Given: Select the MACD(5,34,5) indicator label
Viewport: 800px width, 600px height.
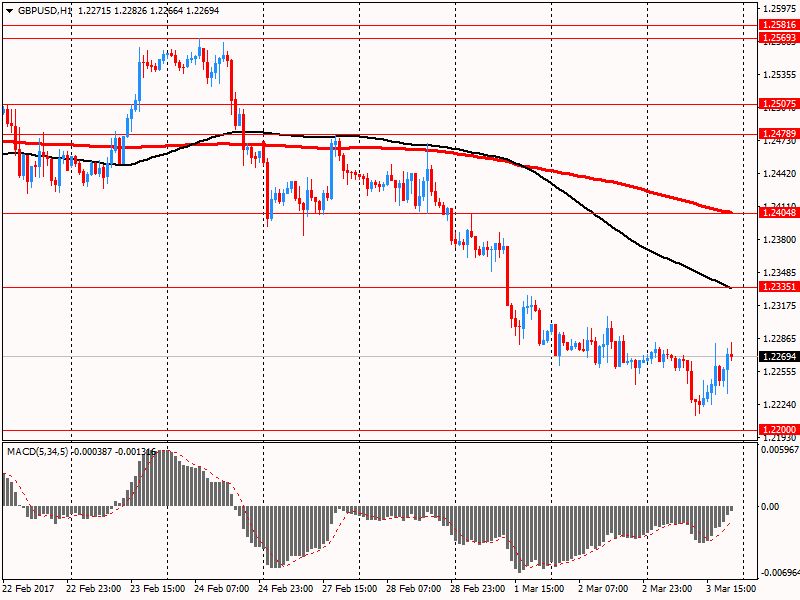Looking at the screenshot, I should [37, 452].
